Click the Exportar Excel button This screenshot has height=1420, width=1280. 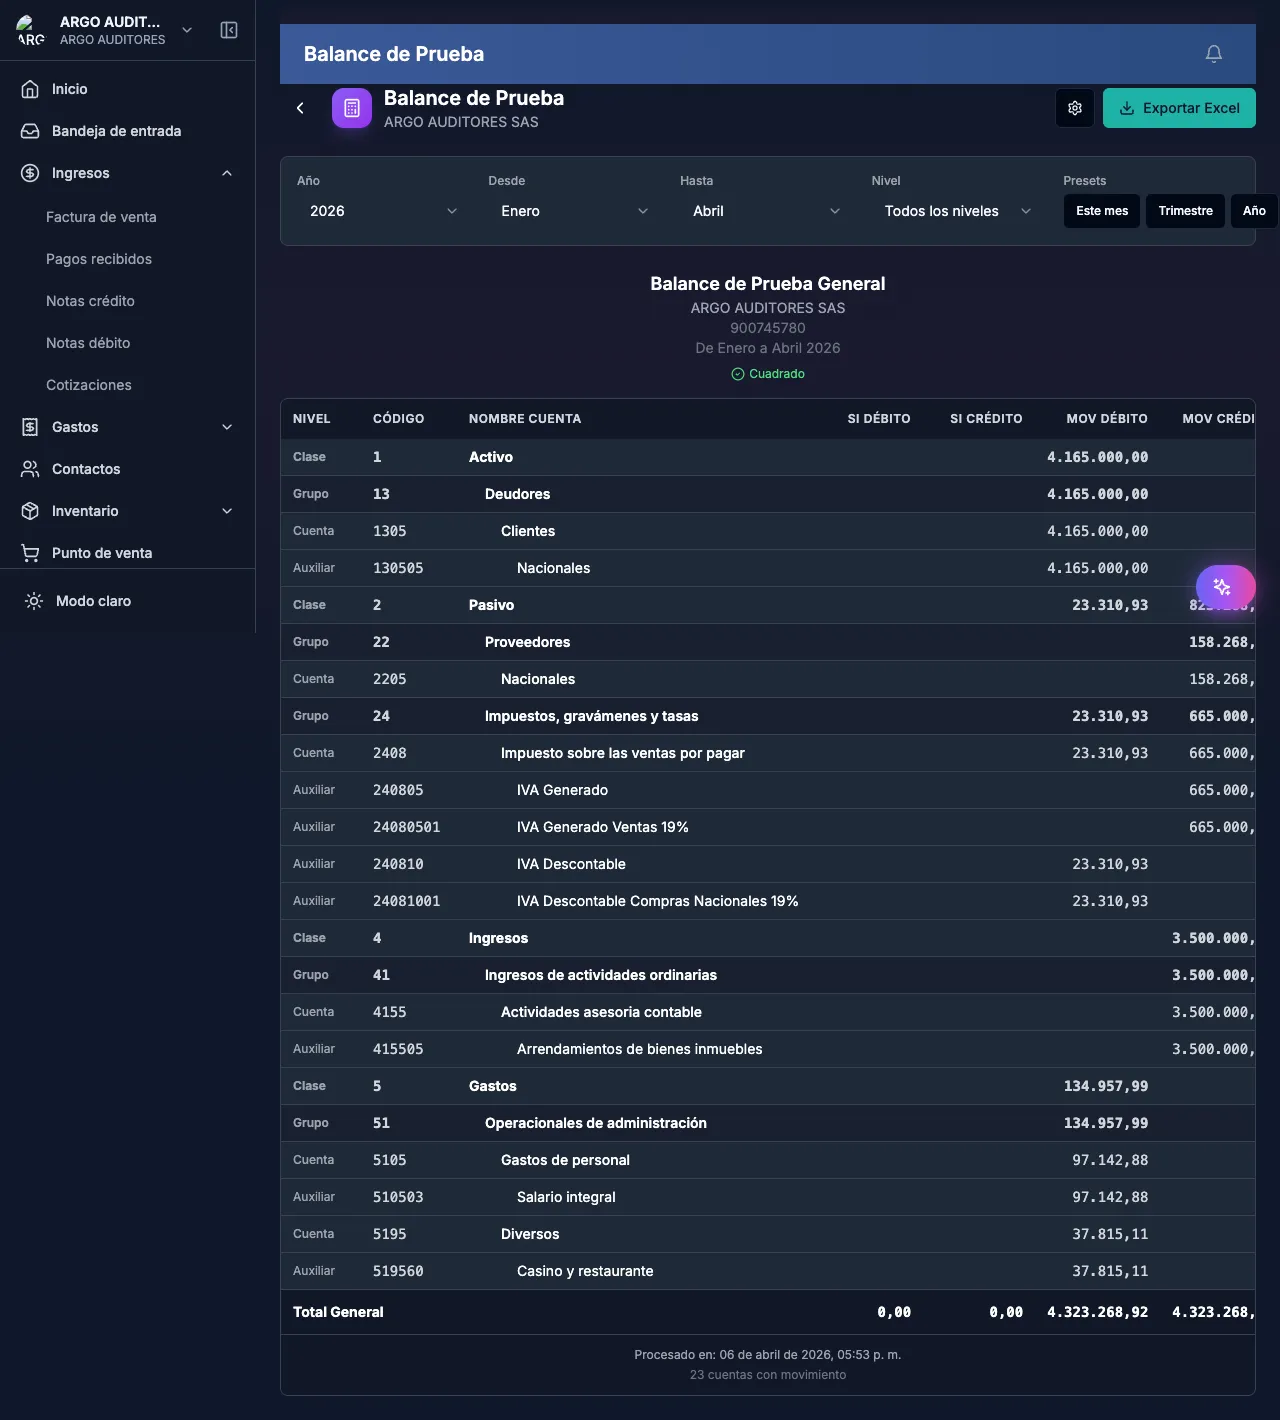pos(1179,108)
